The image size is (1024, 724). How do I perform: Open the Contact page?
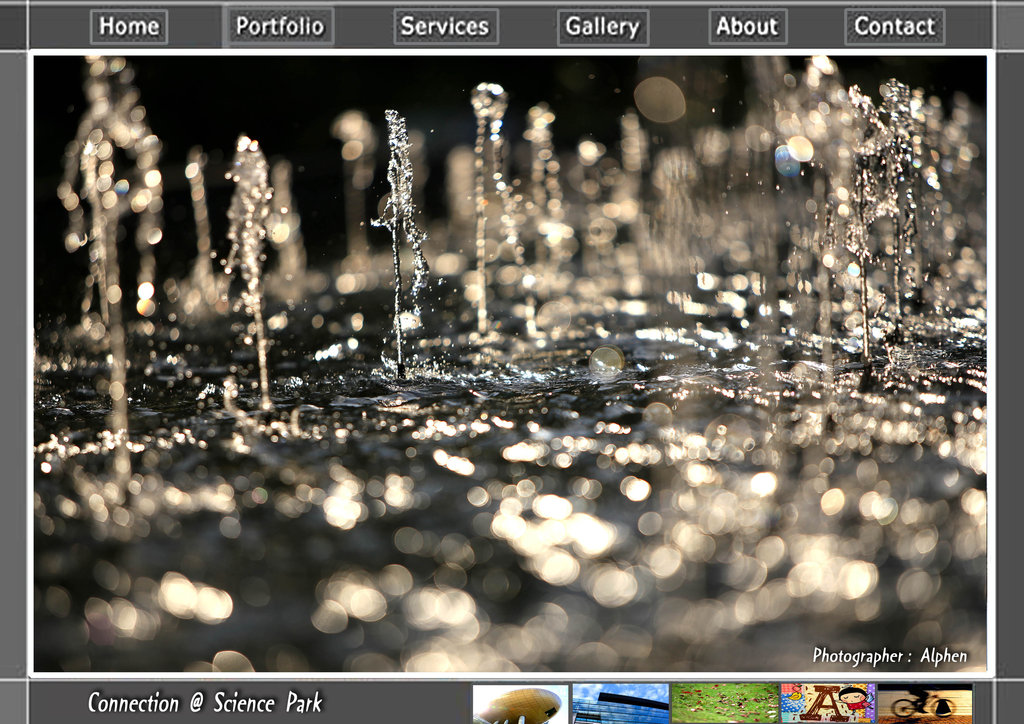895,27
